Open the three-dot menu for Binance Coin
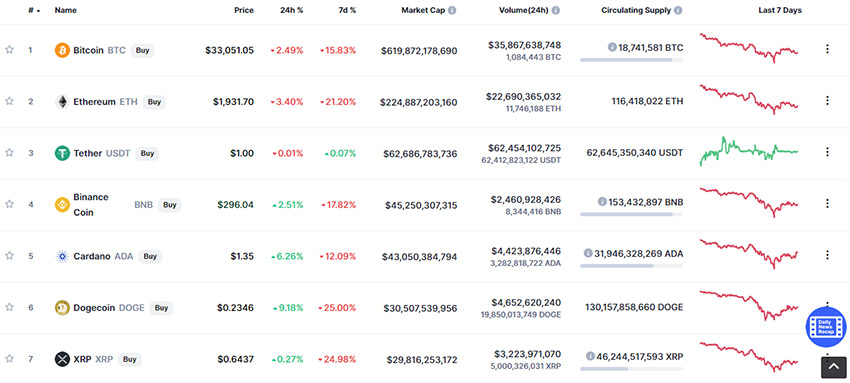 (827, 203)
